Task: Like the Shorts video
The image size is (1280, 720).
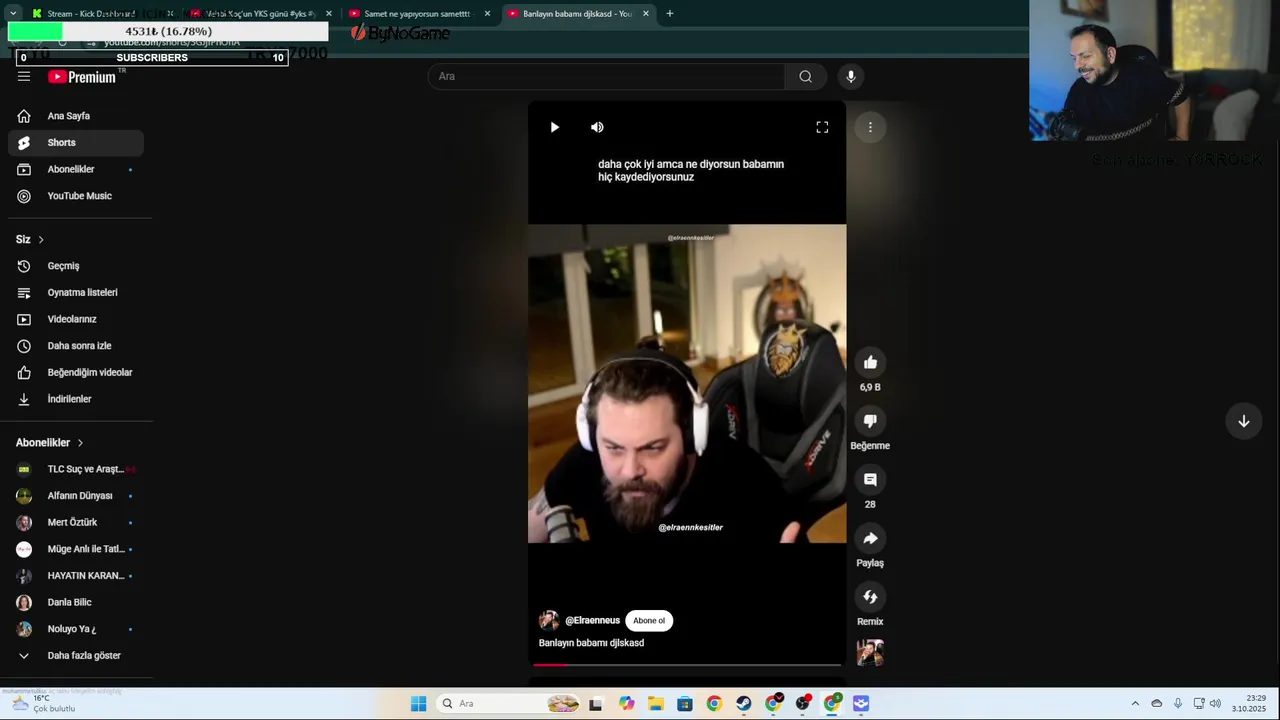Action: (870, 362)
